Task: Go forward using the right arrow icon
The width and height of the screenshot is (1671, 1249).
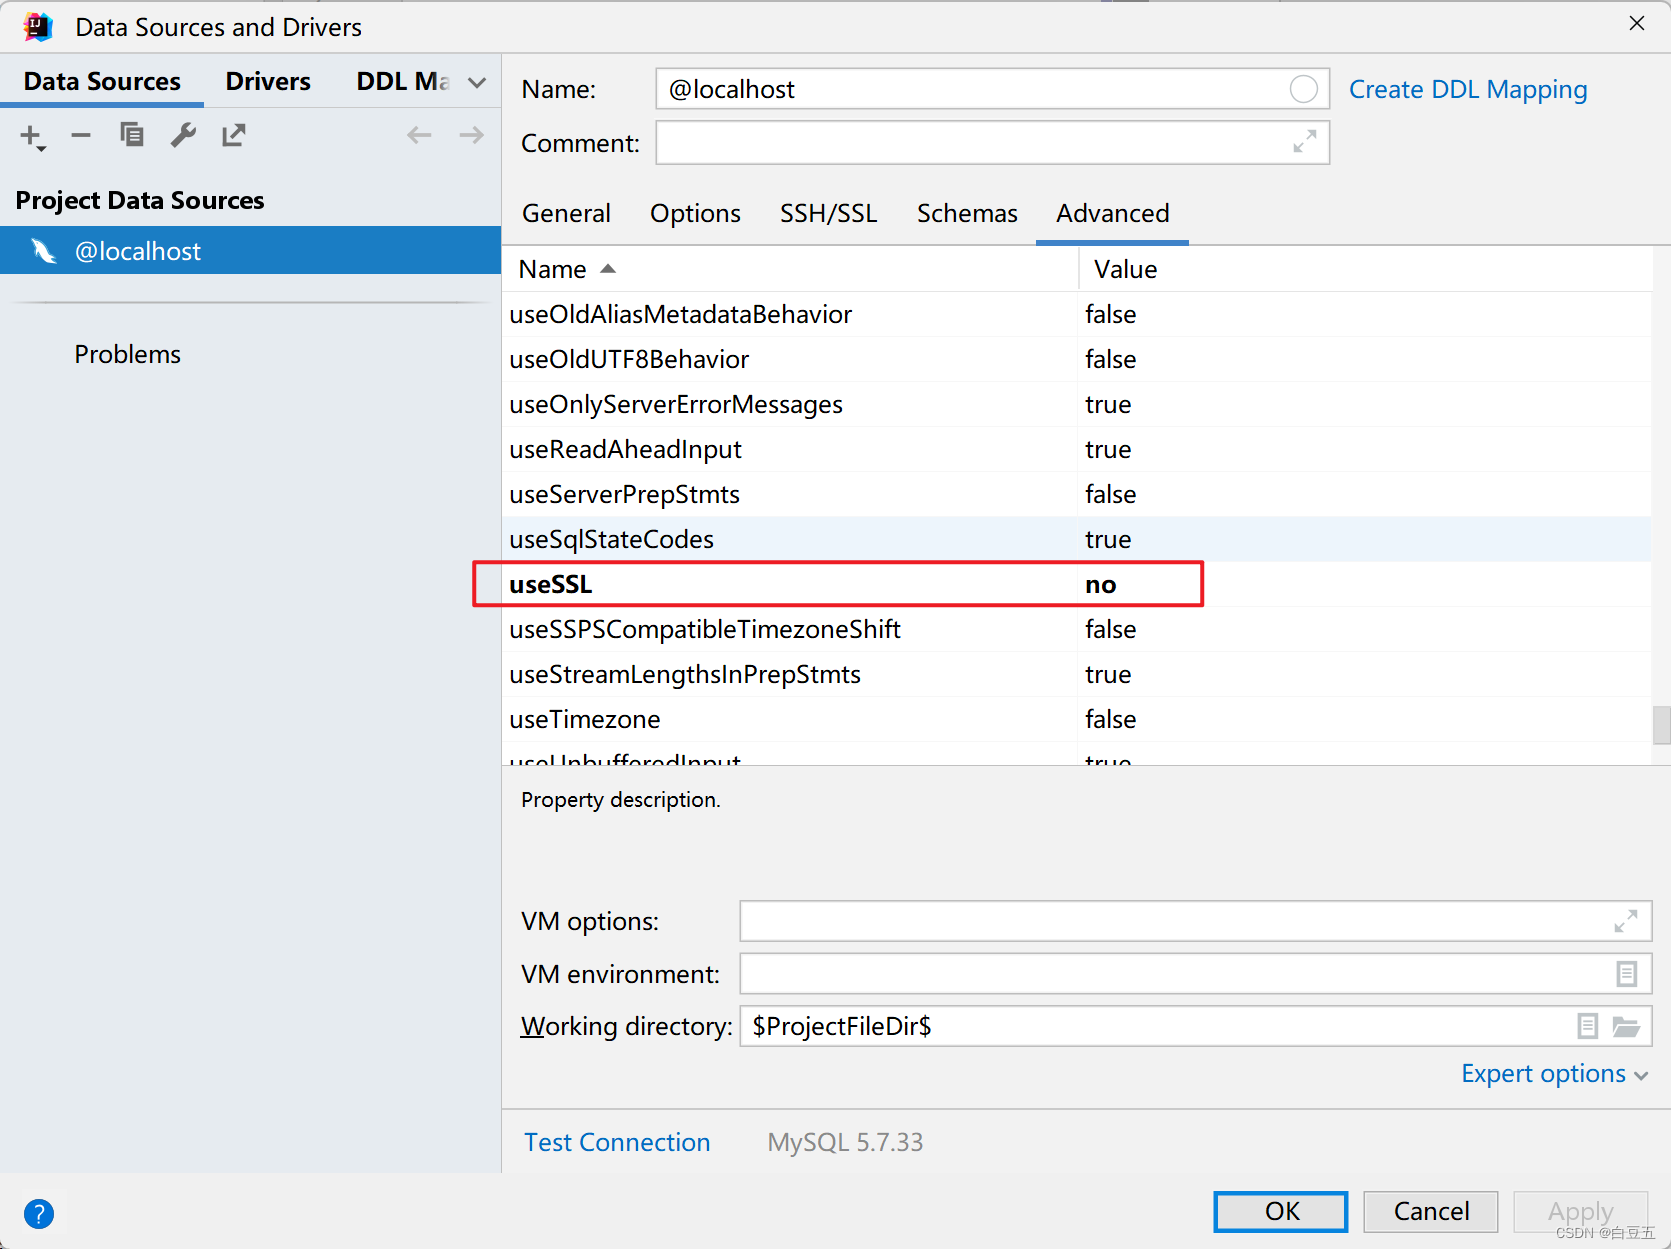Action: 471,135
